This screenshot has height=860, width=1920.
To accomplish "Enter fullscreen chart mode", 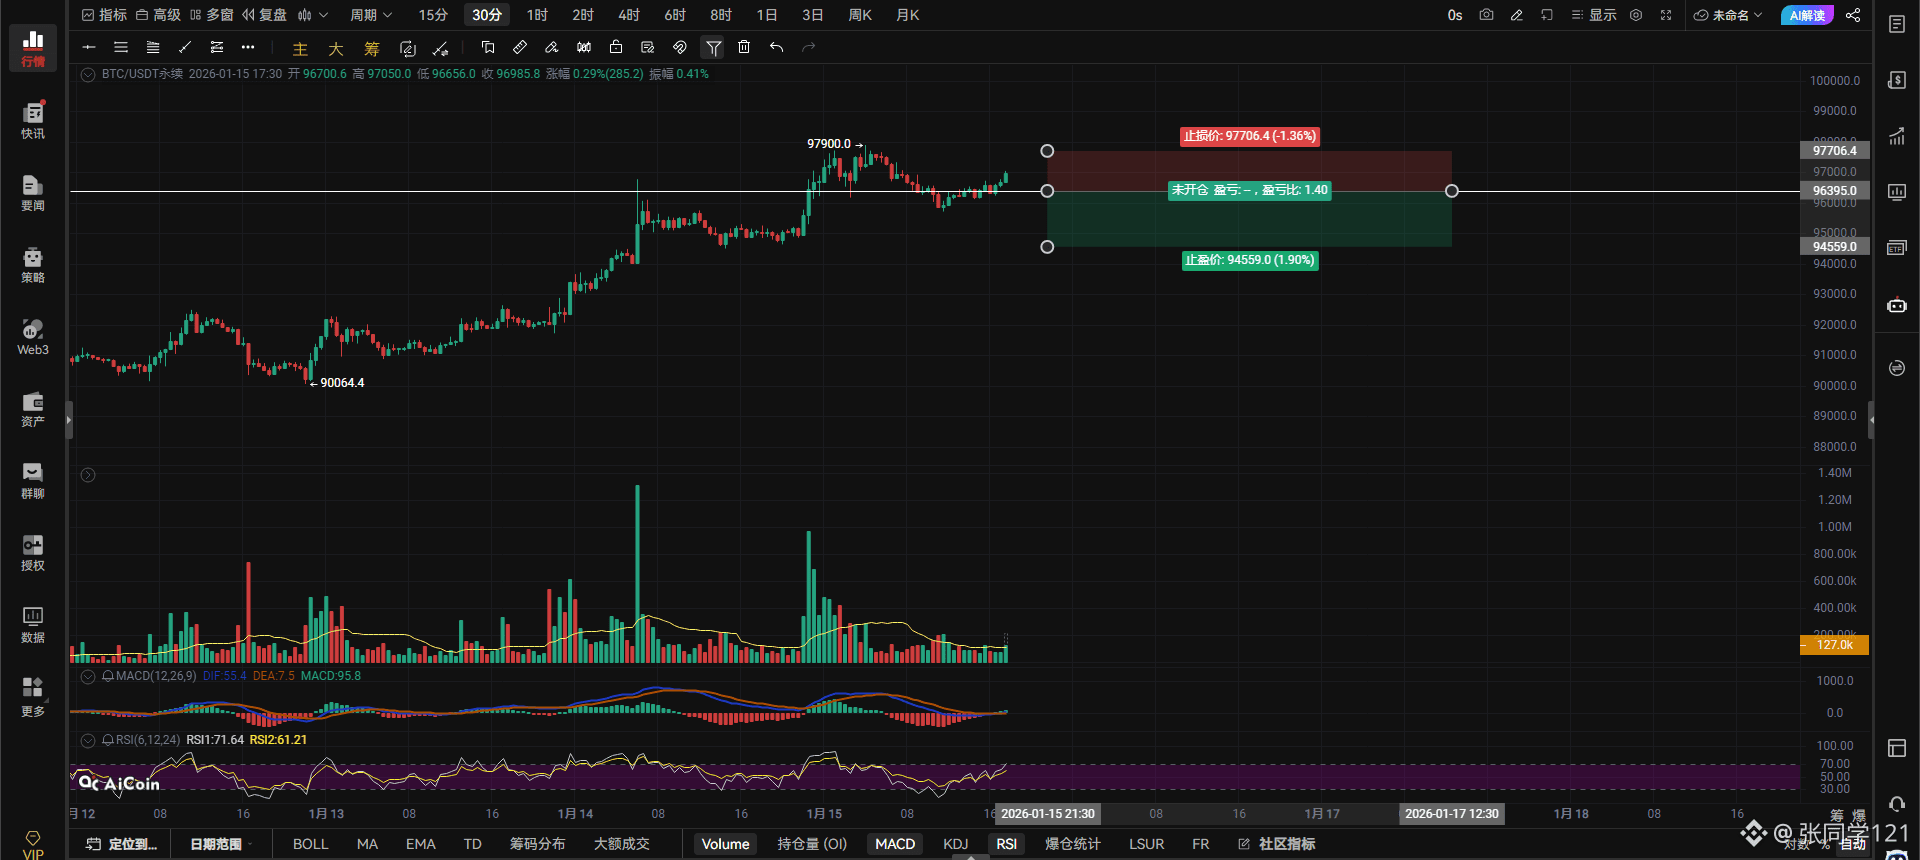I will coord(1666,15).
